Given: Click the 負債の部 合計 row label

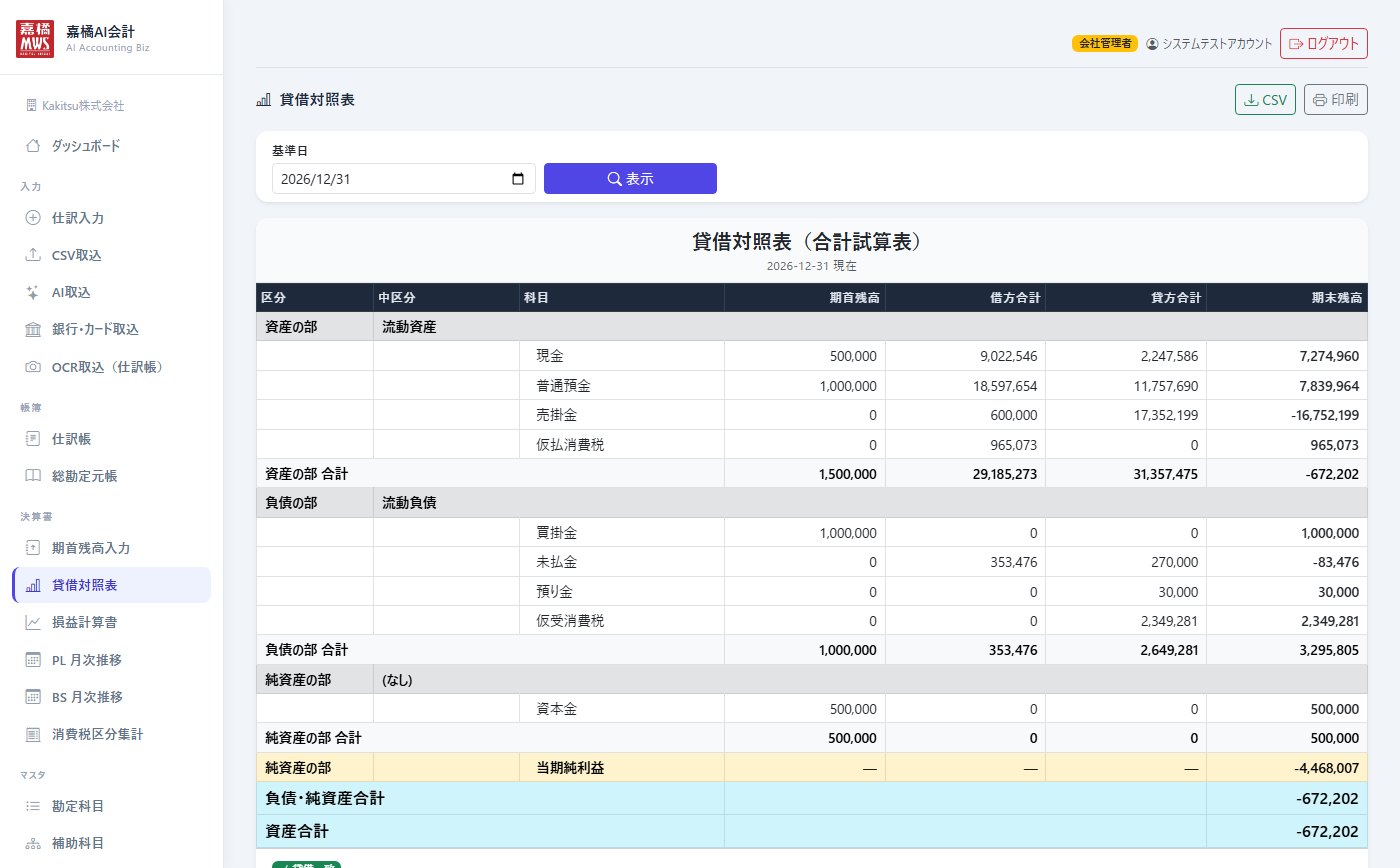Looking at the screenshot, I should pyautogui.click(x=306, y=650).
